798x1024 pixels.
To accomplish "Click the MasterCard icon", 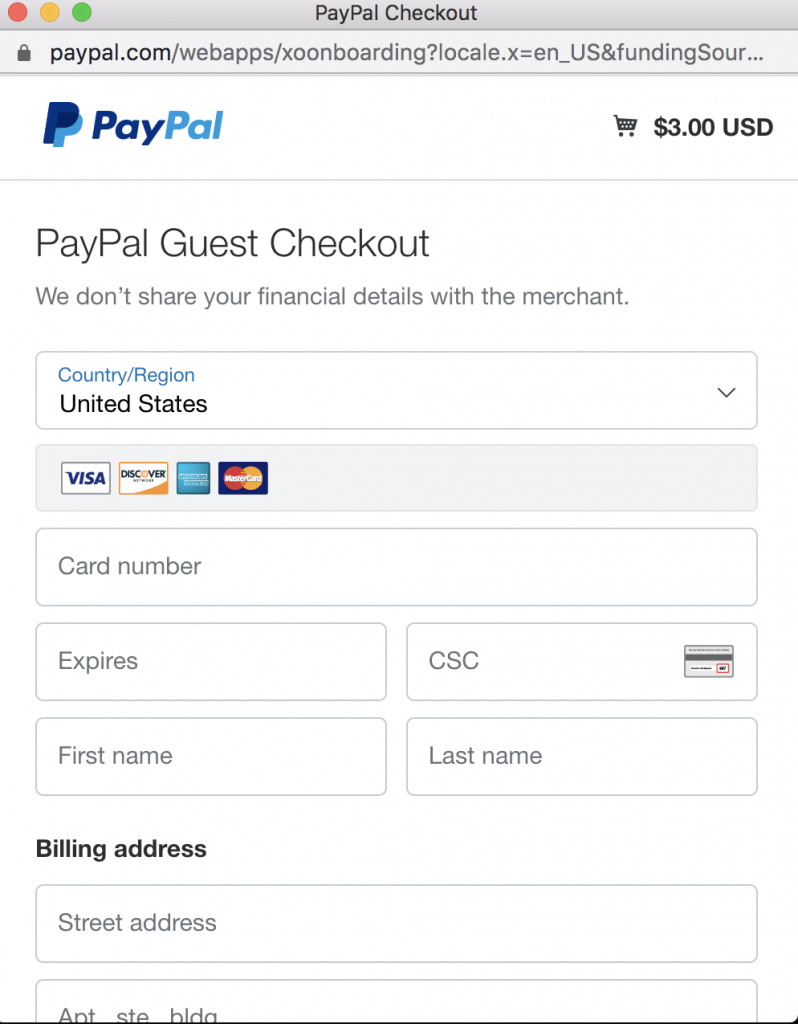I will coord(243,478).
